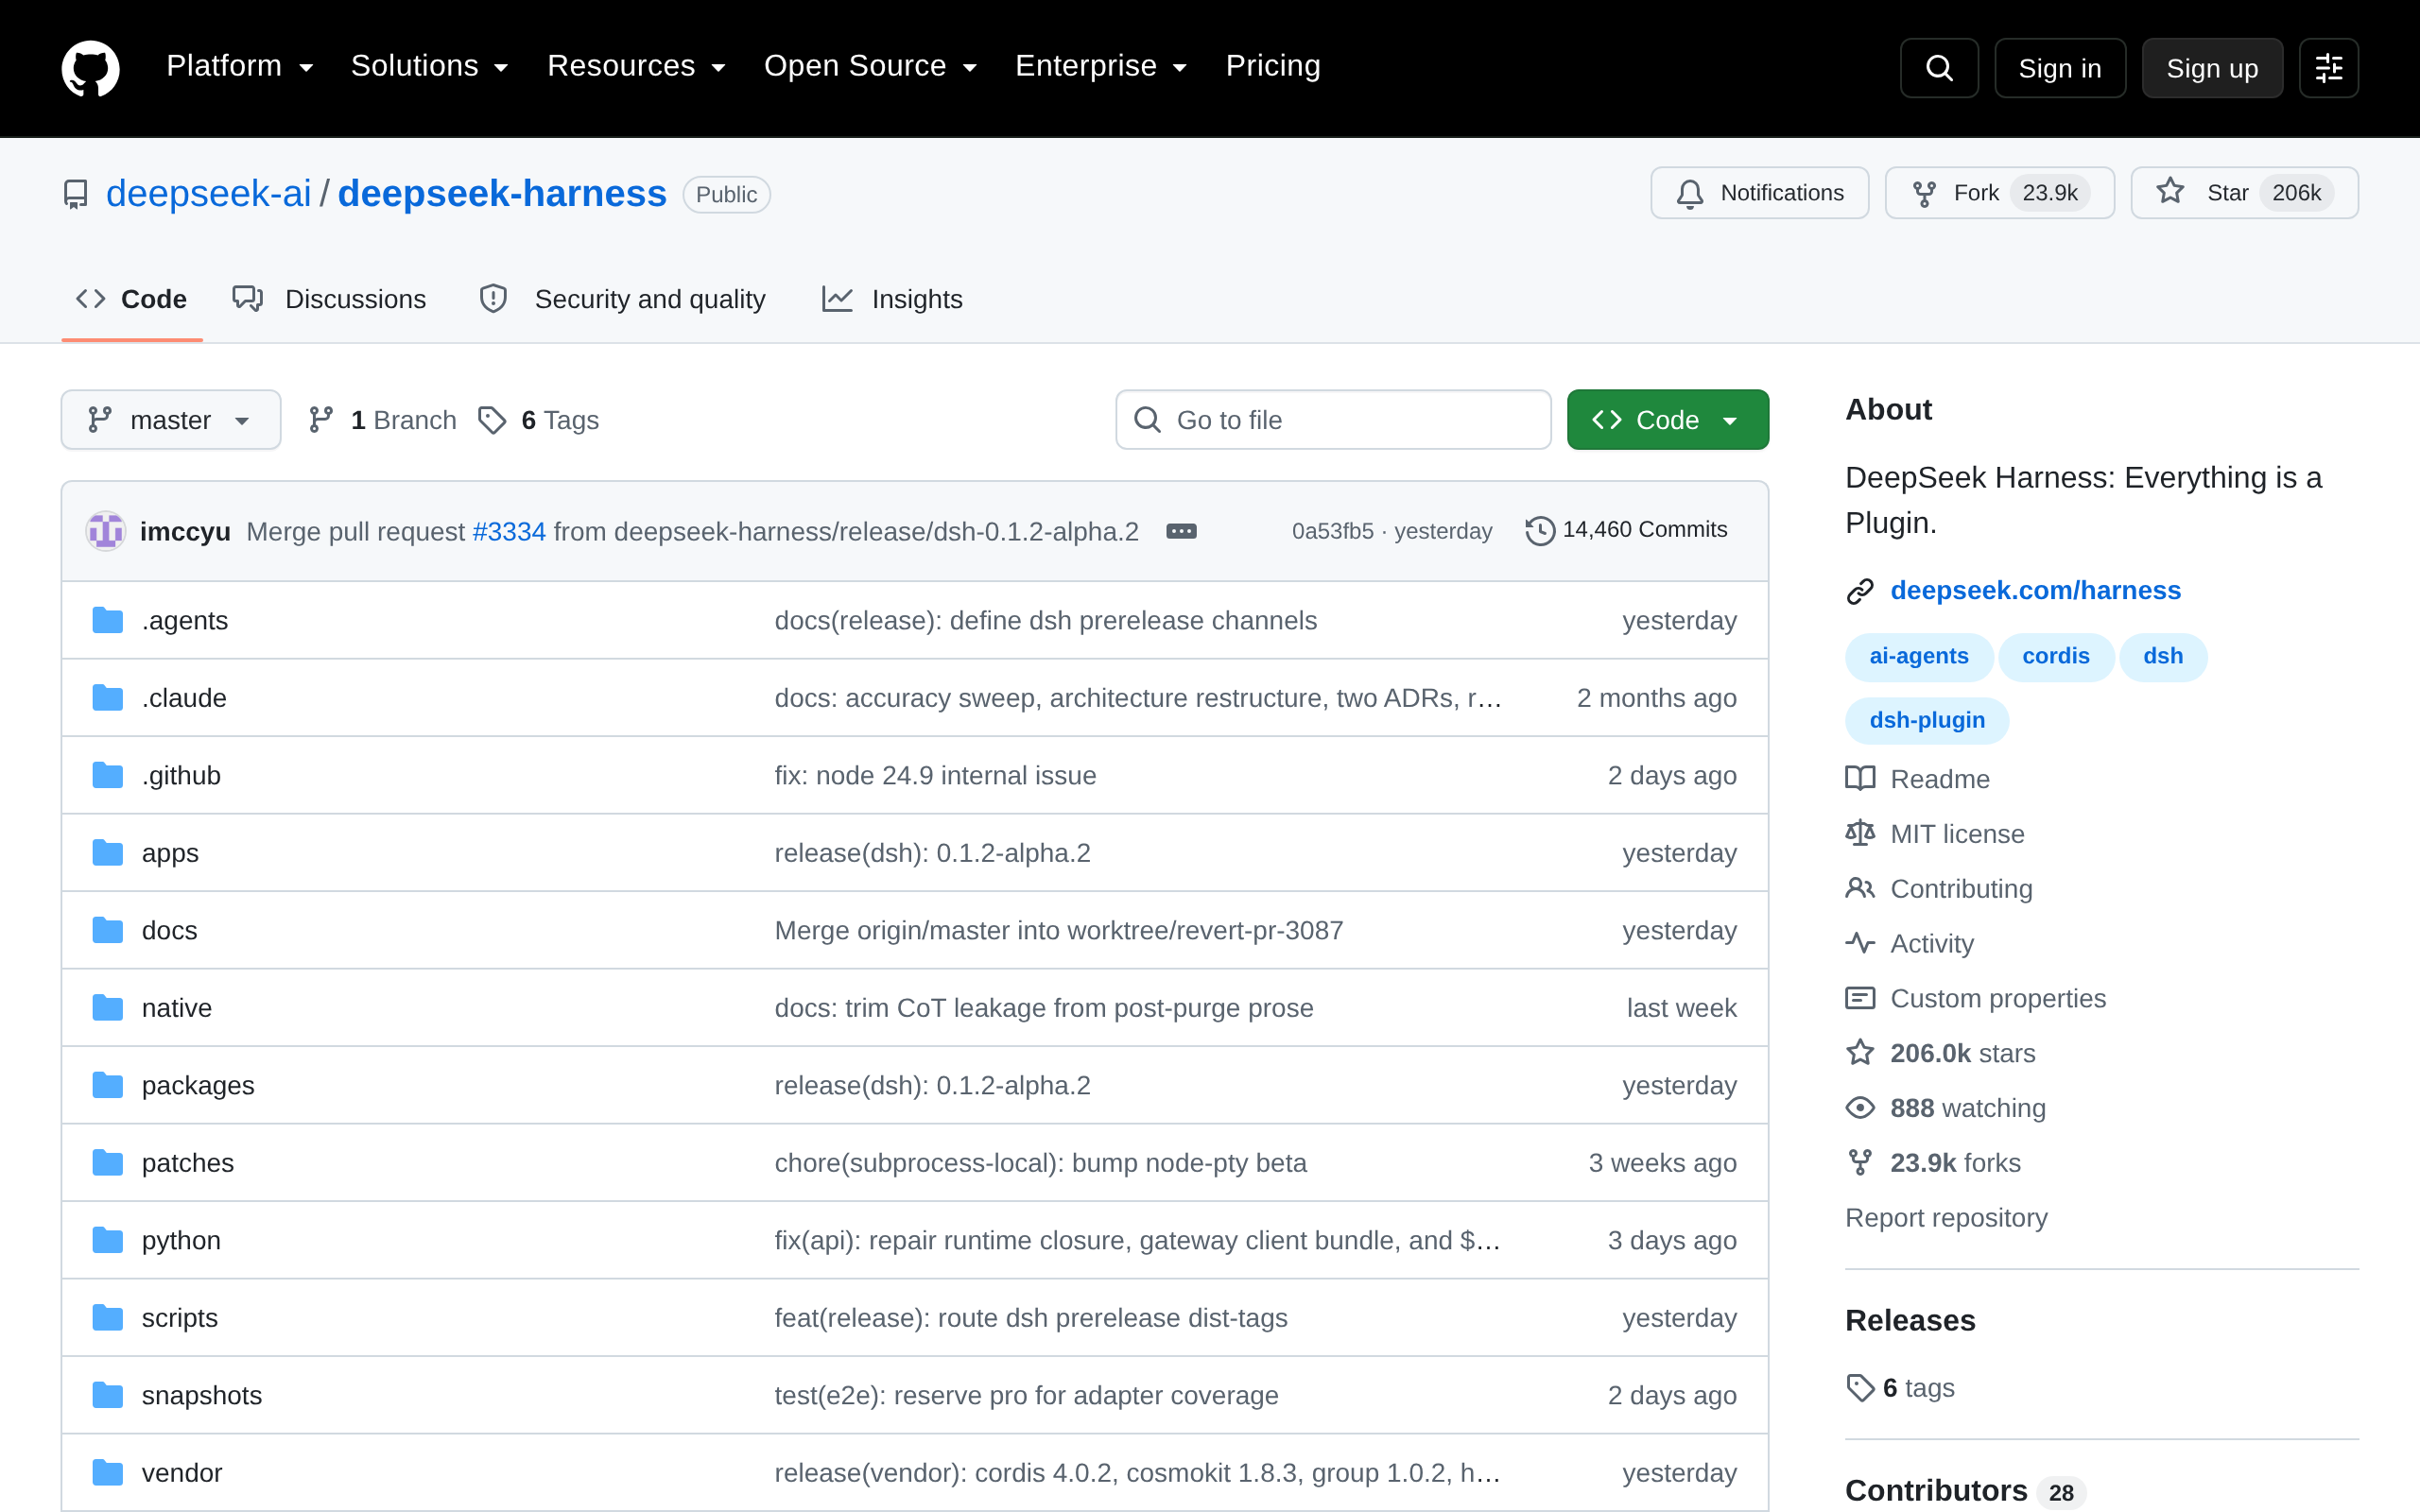The height and width of the screenshot is (1512, 2420).
Task: Click the apps folder icon
Action: pos(107,853)
